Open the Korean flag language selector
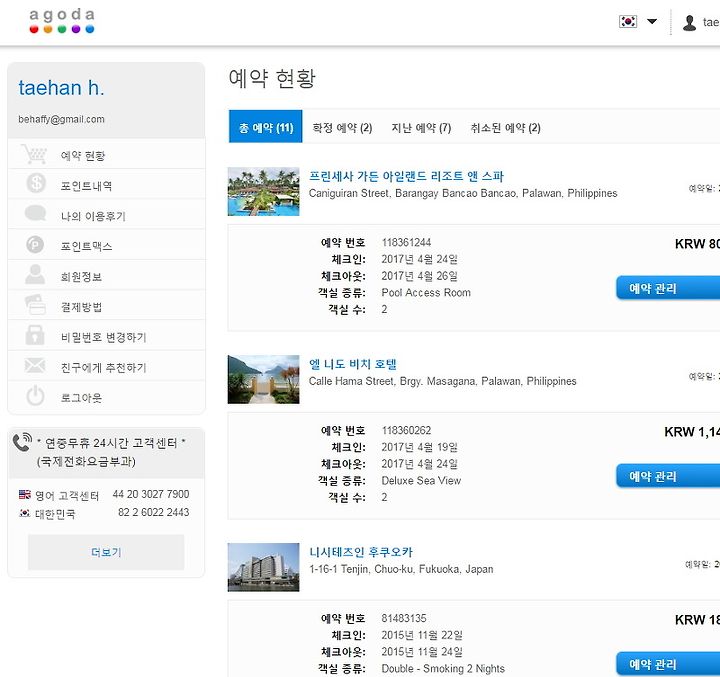Viewport: 720px width, 677px height. 628,21
